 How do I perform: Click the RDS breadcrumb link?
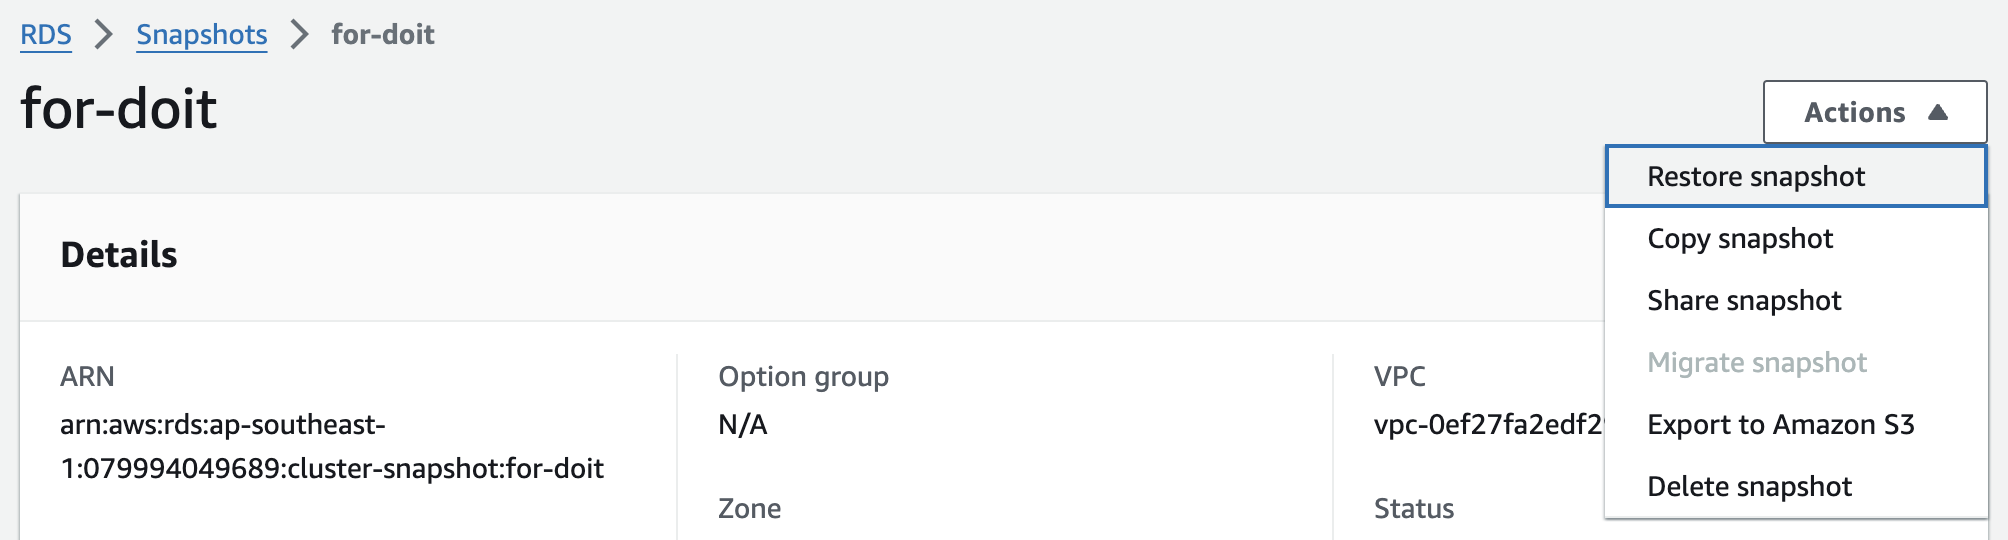46,35
